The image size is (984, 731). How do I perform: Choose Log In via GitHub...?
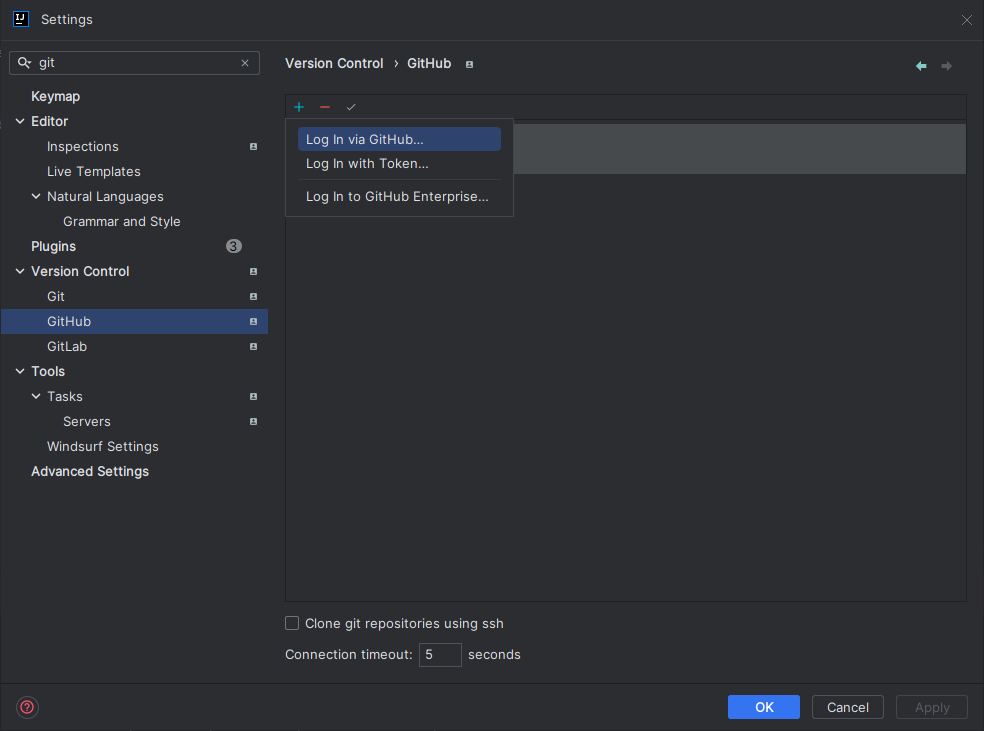coord(399,139)
